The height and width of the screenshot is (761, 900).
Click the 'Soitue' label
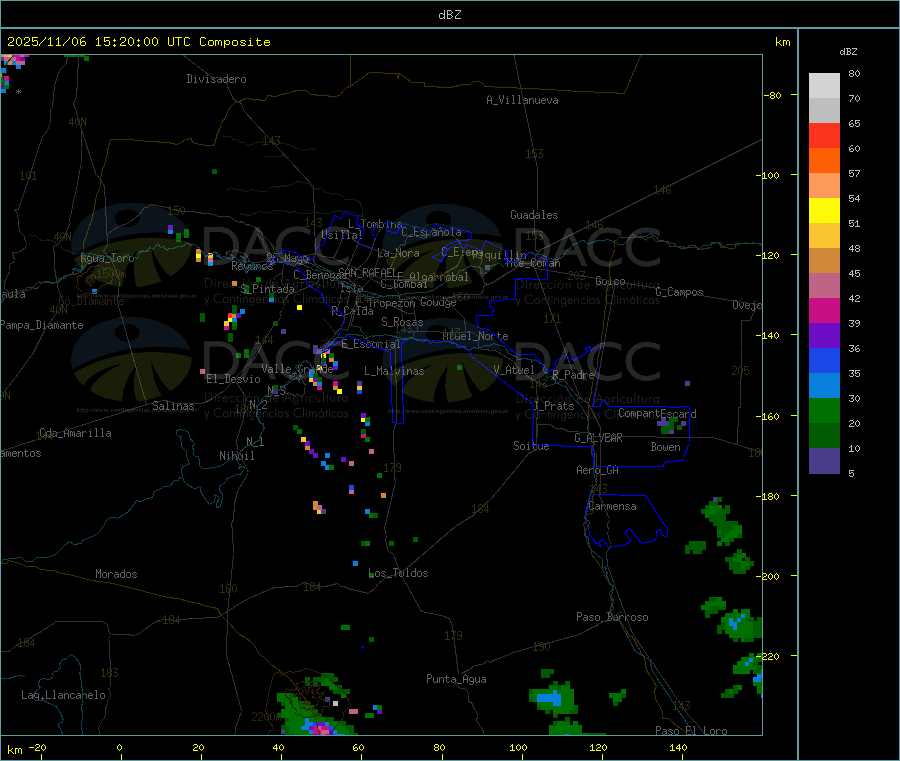(x=532, y=446)
